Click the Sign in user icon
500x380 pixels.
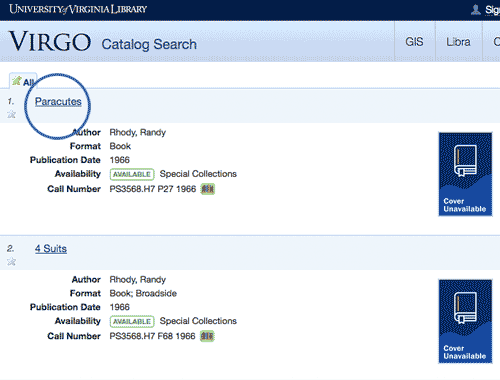476,10
